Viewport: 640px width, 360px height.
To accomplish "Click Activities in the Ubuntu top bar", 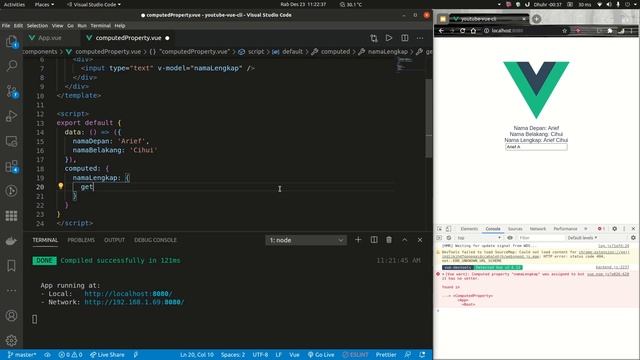I will [x=14, y=4].
